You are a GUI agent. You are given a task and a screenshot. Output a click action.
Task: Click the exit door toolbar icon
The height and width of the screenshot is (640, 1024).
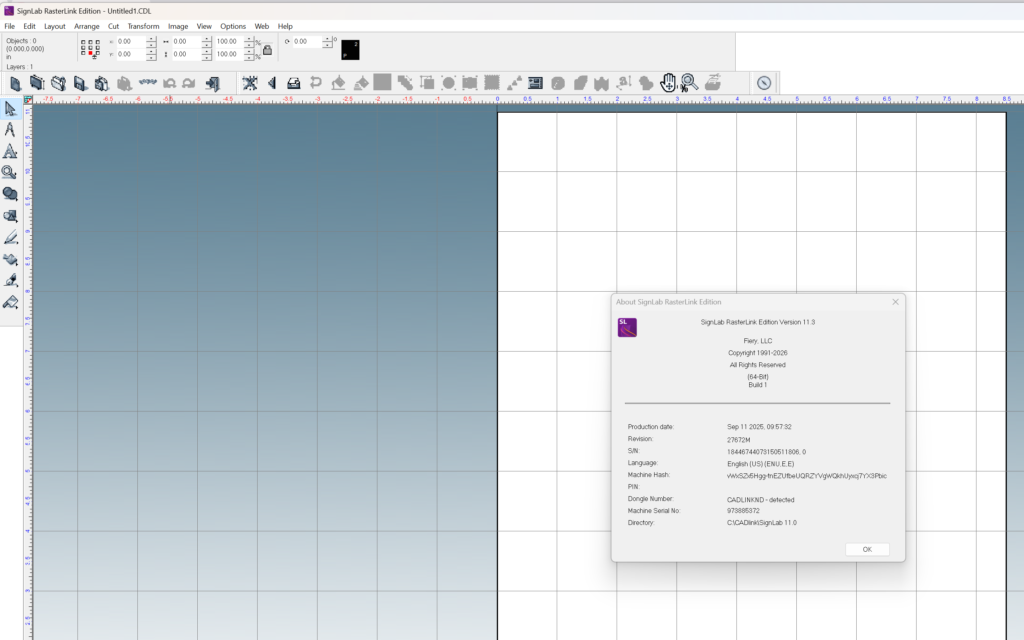212,83
